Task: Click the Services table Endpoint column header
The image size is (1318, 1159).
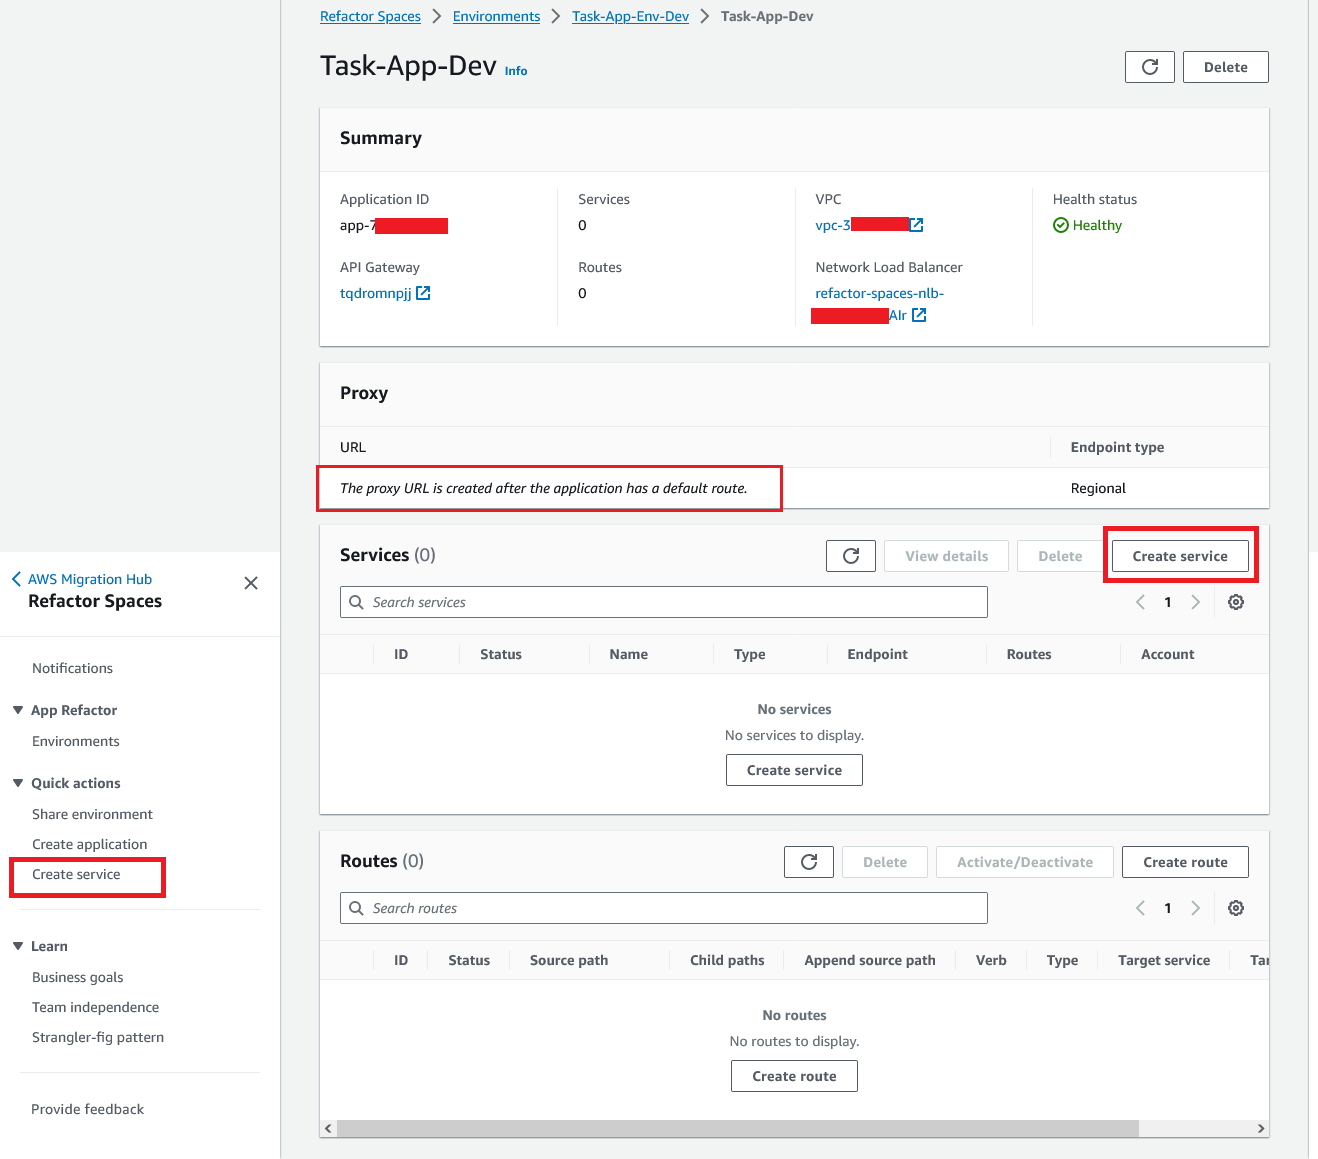Action: 877,654
